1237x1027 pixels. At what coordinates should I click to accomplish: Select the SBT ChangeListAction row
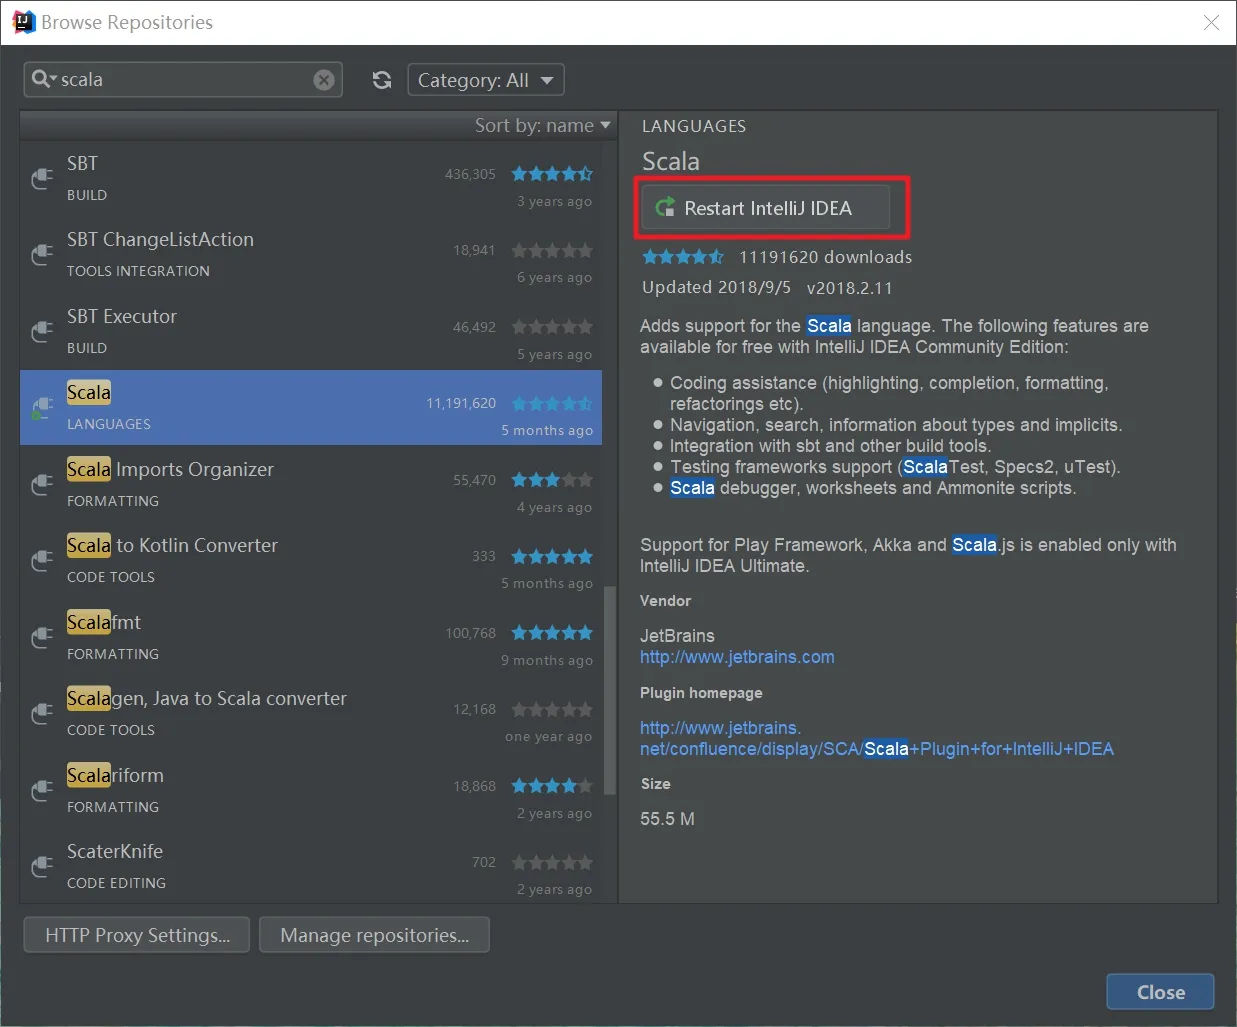coord(311,255)
